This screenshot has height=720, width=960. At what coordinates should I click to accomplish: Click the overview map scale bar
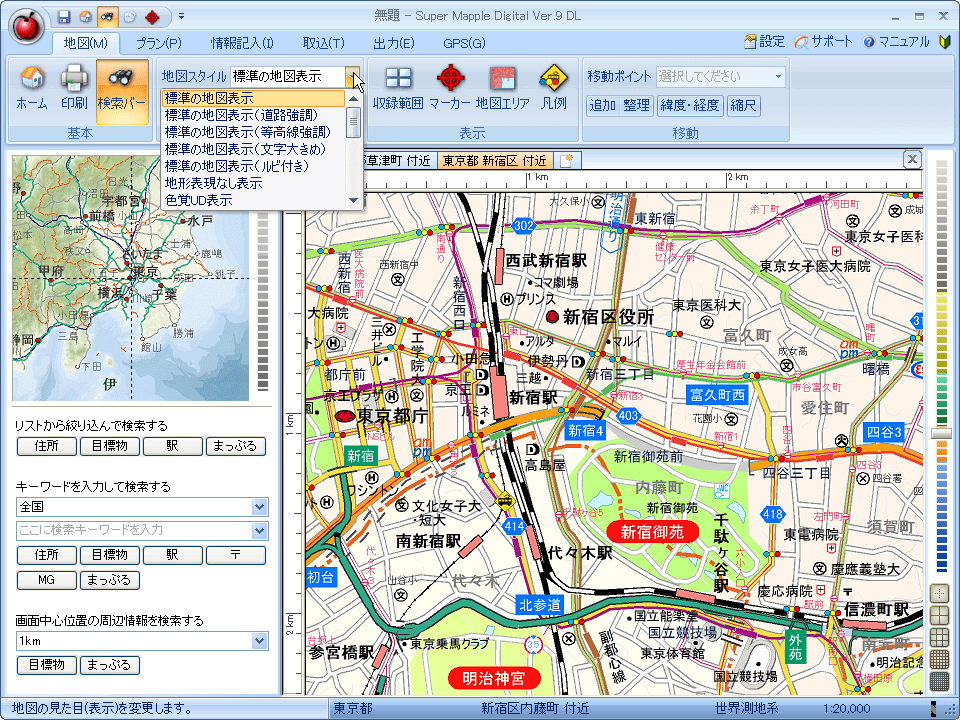coord(263,301)
